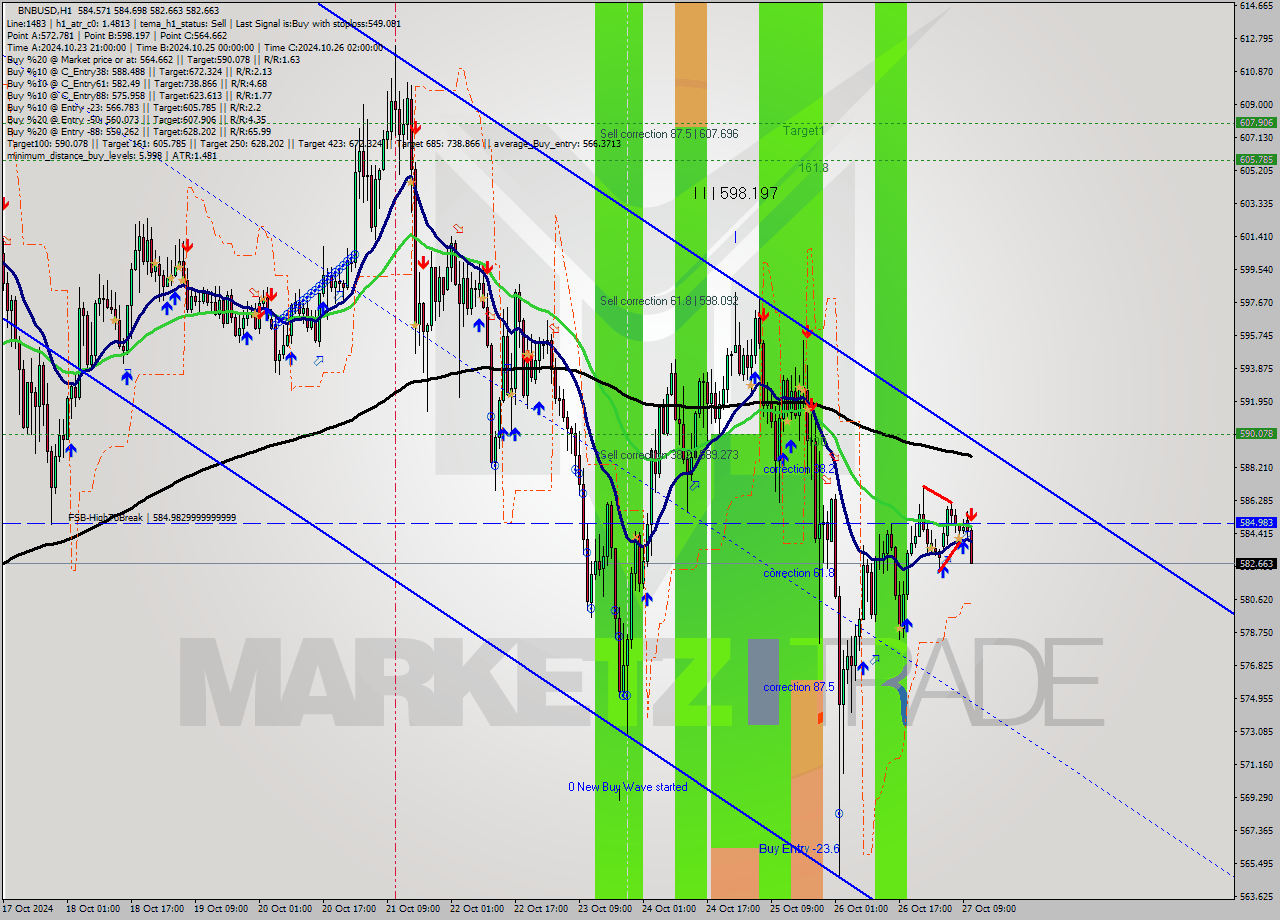Click 'Sell correction 87.5 | 607.696' label

[x=669, y=133]
